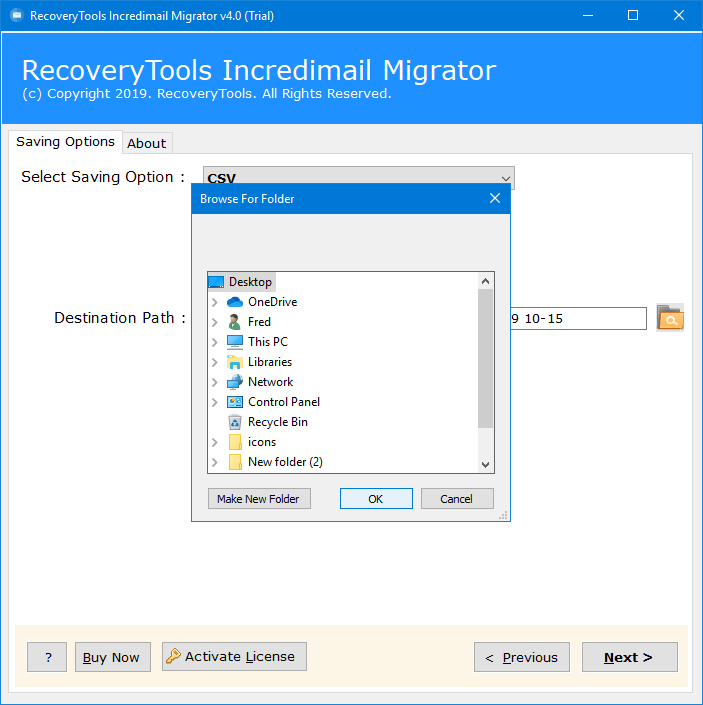The image size is (703, 705).
Task: Select 'OneDrive' text in folder tree
Action: [x=272, y=302]
